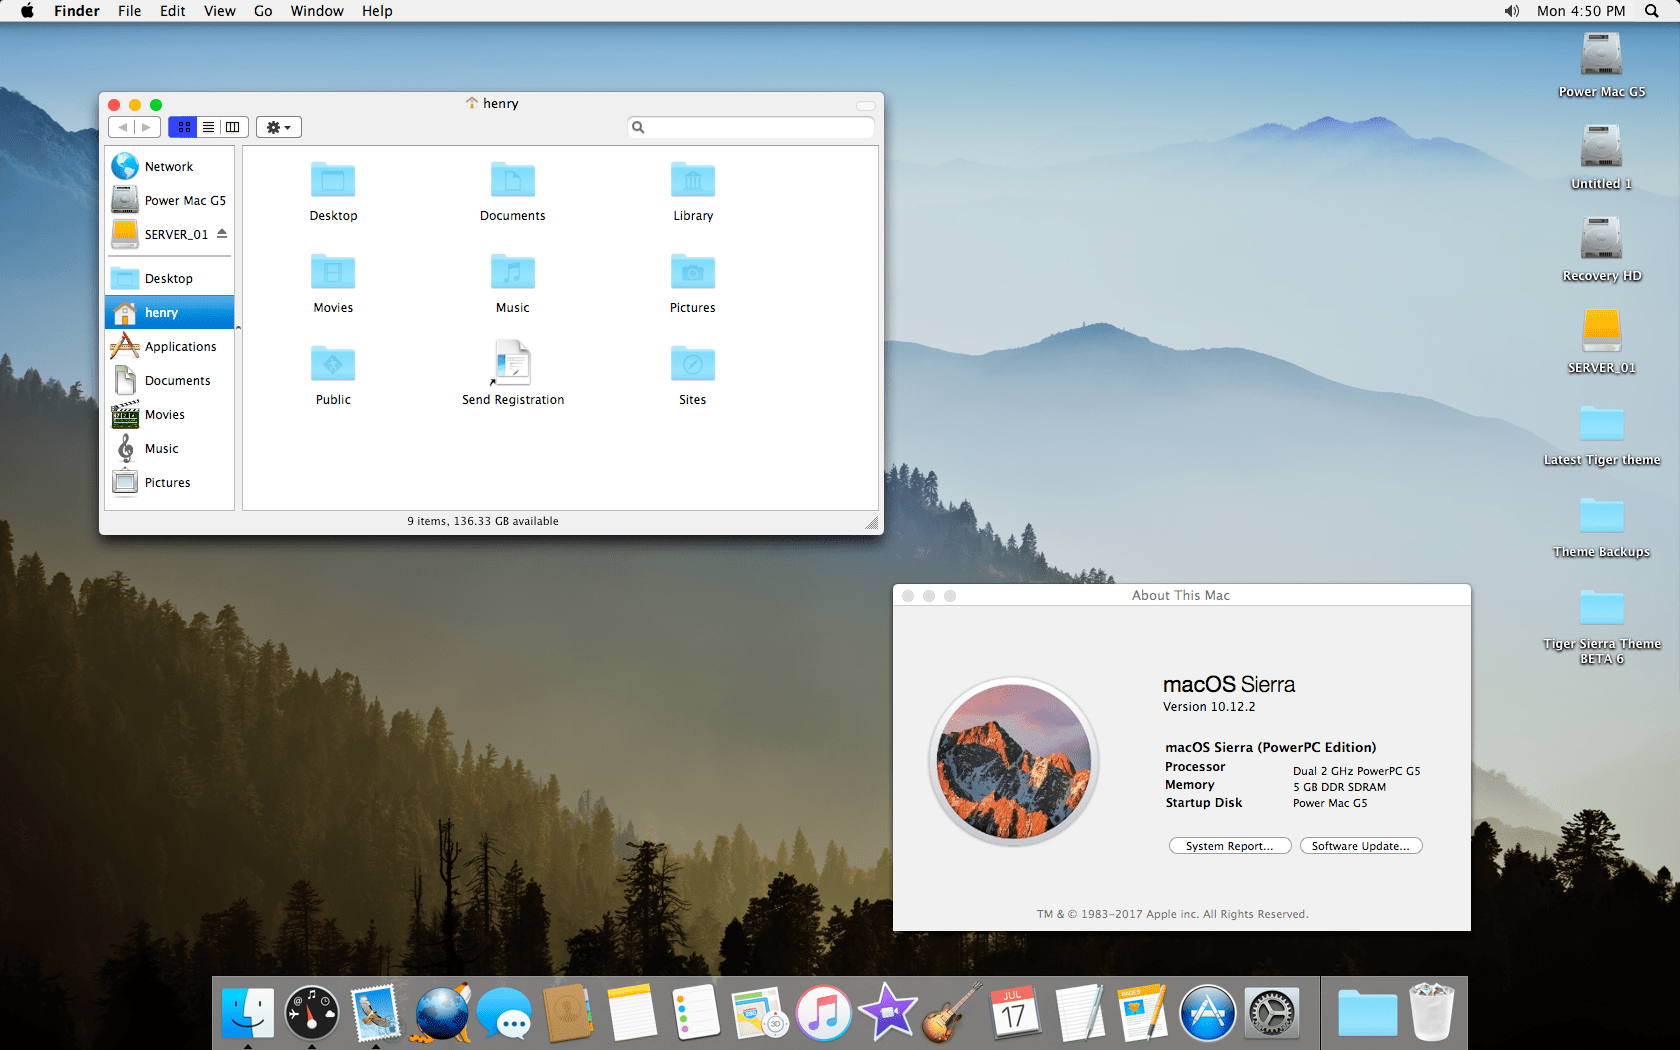
Task: Open Messages from the Dock
Action: click(x=505, y=1013)
